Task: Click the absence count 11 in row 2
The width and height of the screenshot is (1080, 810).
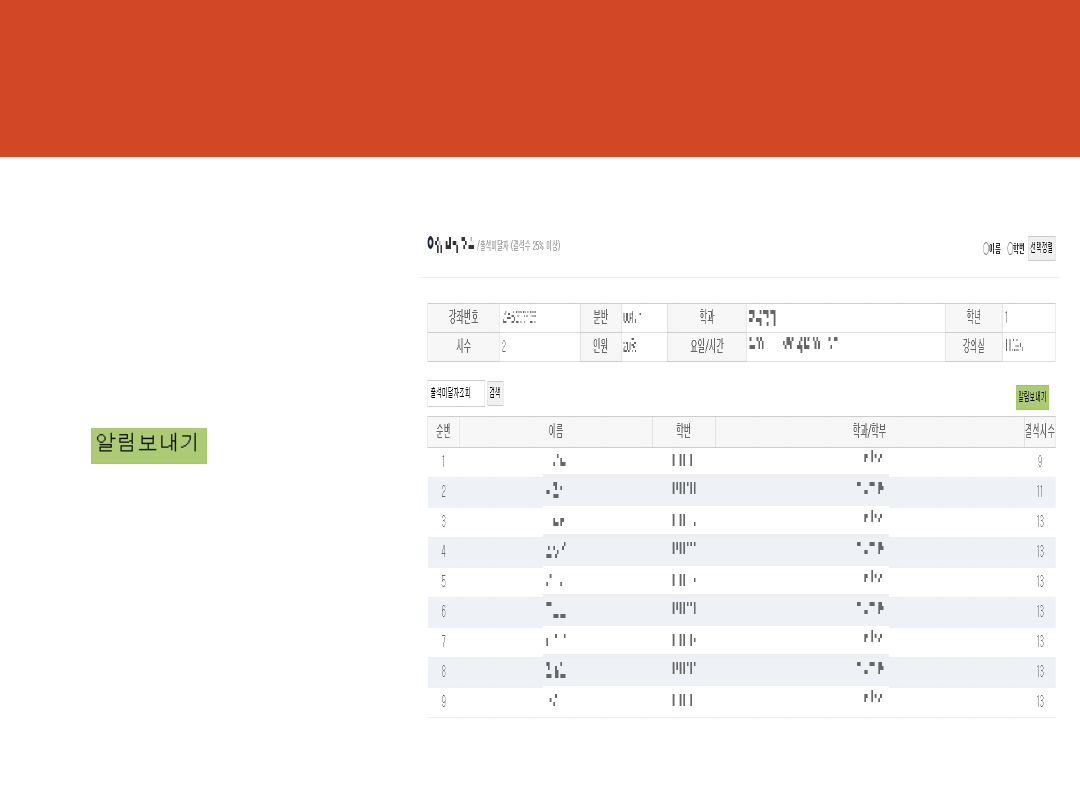Action: (1040, 491)
